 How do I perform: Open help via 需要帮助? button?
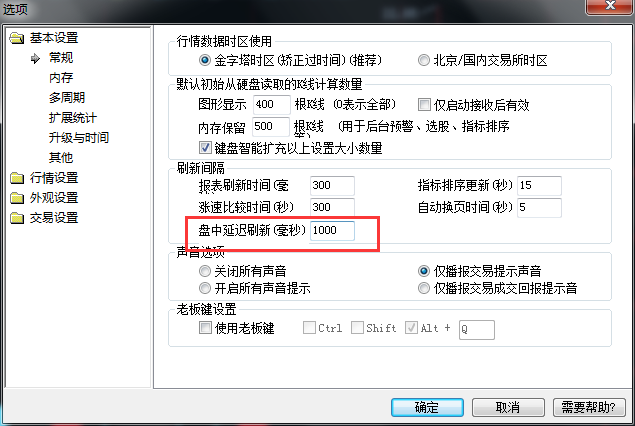[589, 407]
